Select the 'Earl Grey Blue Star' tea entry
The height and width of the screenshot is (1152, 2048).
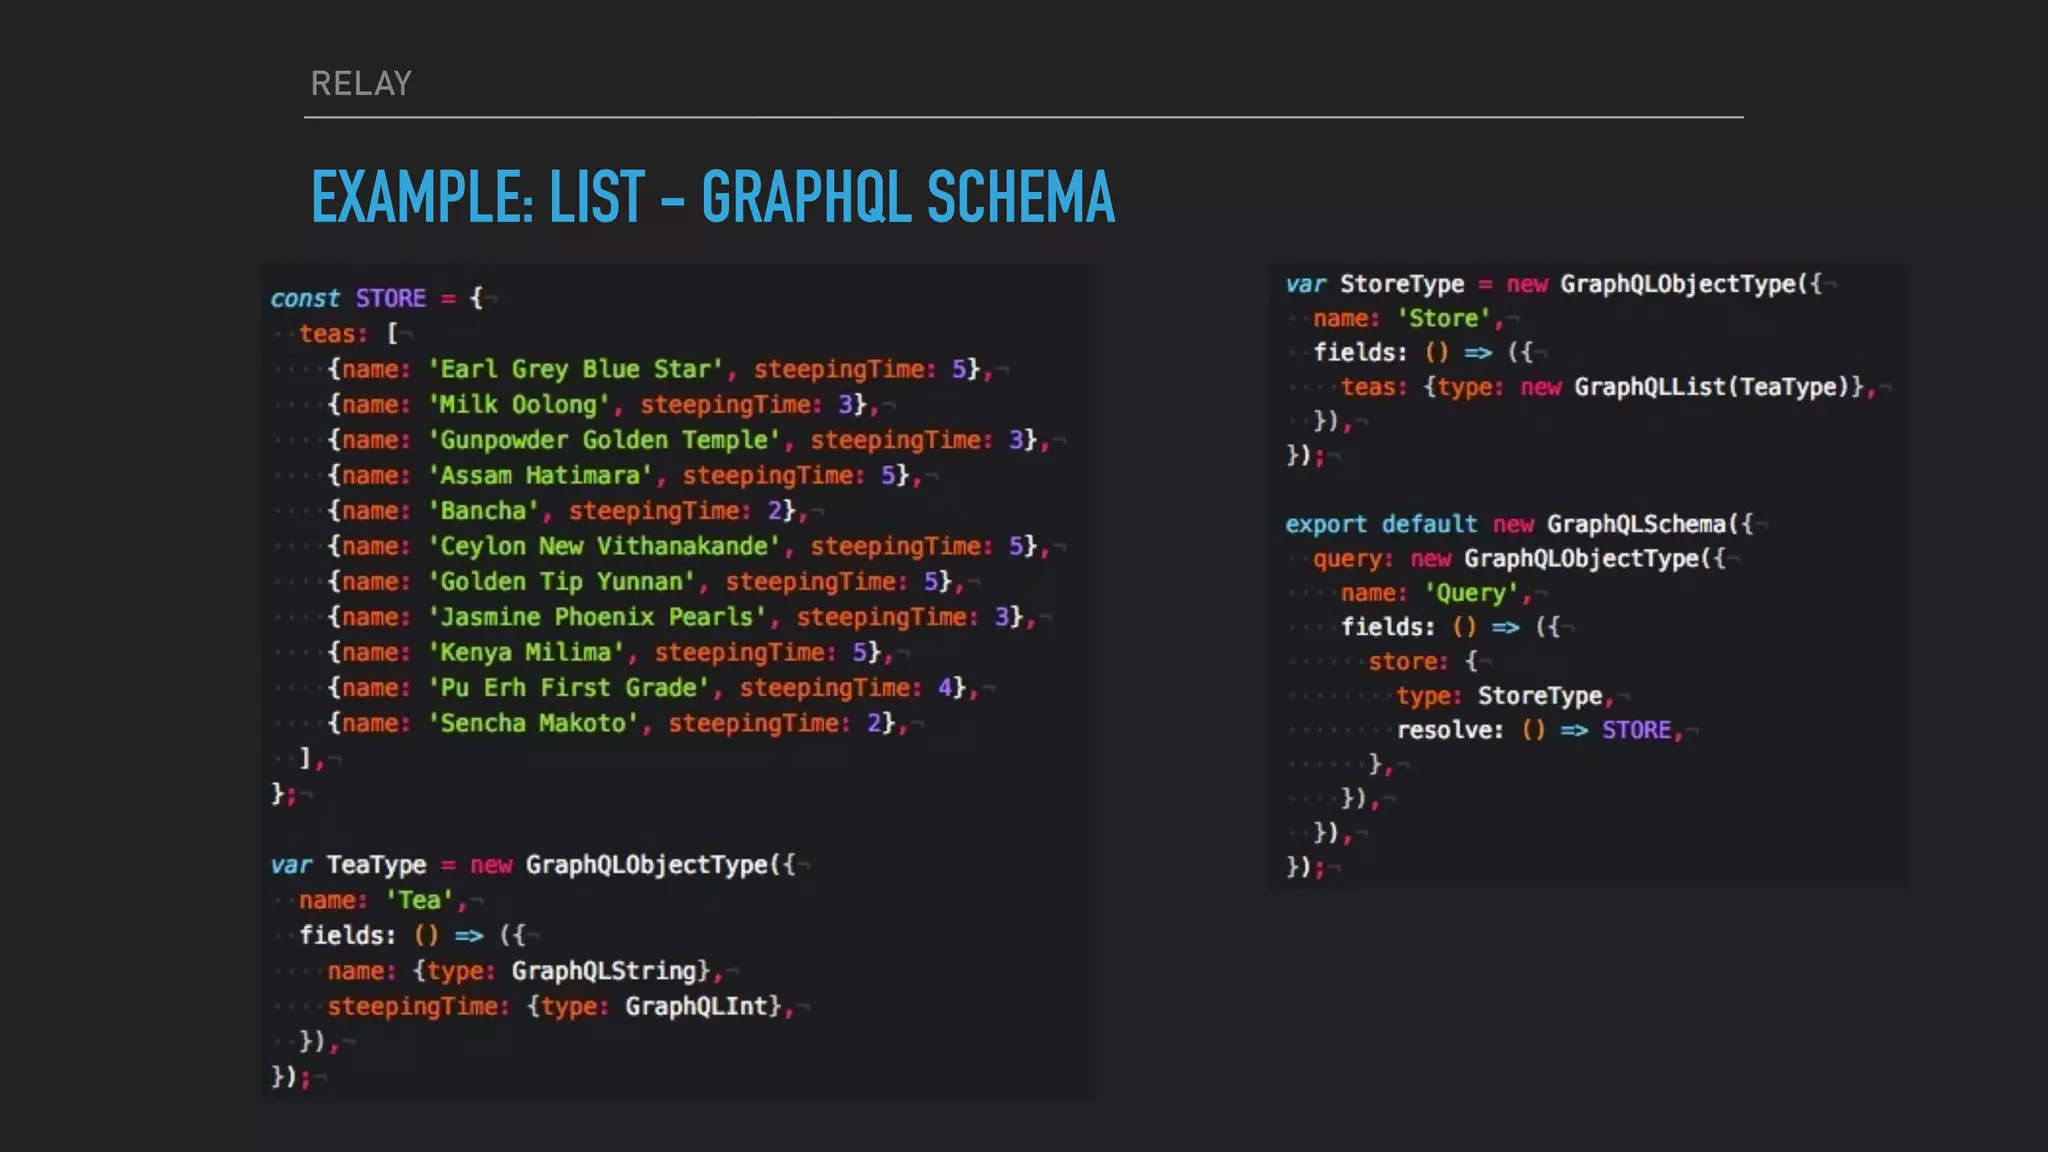point(577,369)
